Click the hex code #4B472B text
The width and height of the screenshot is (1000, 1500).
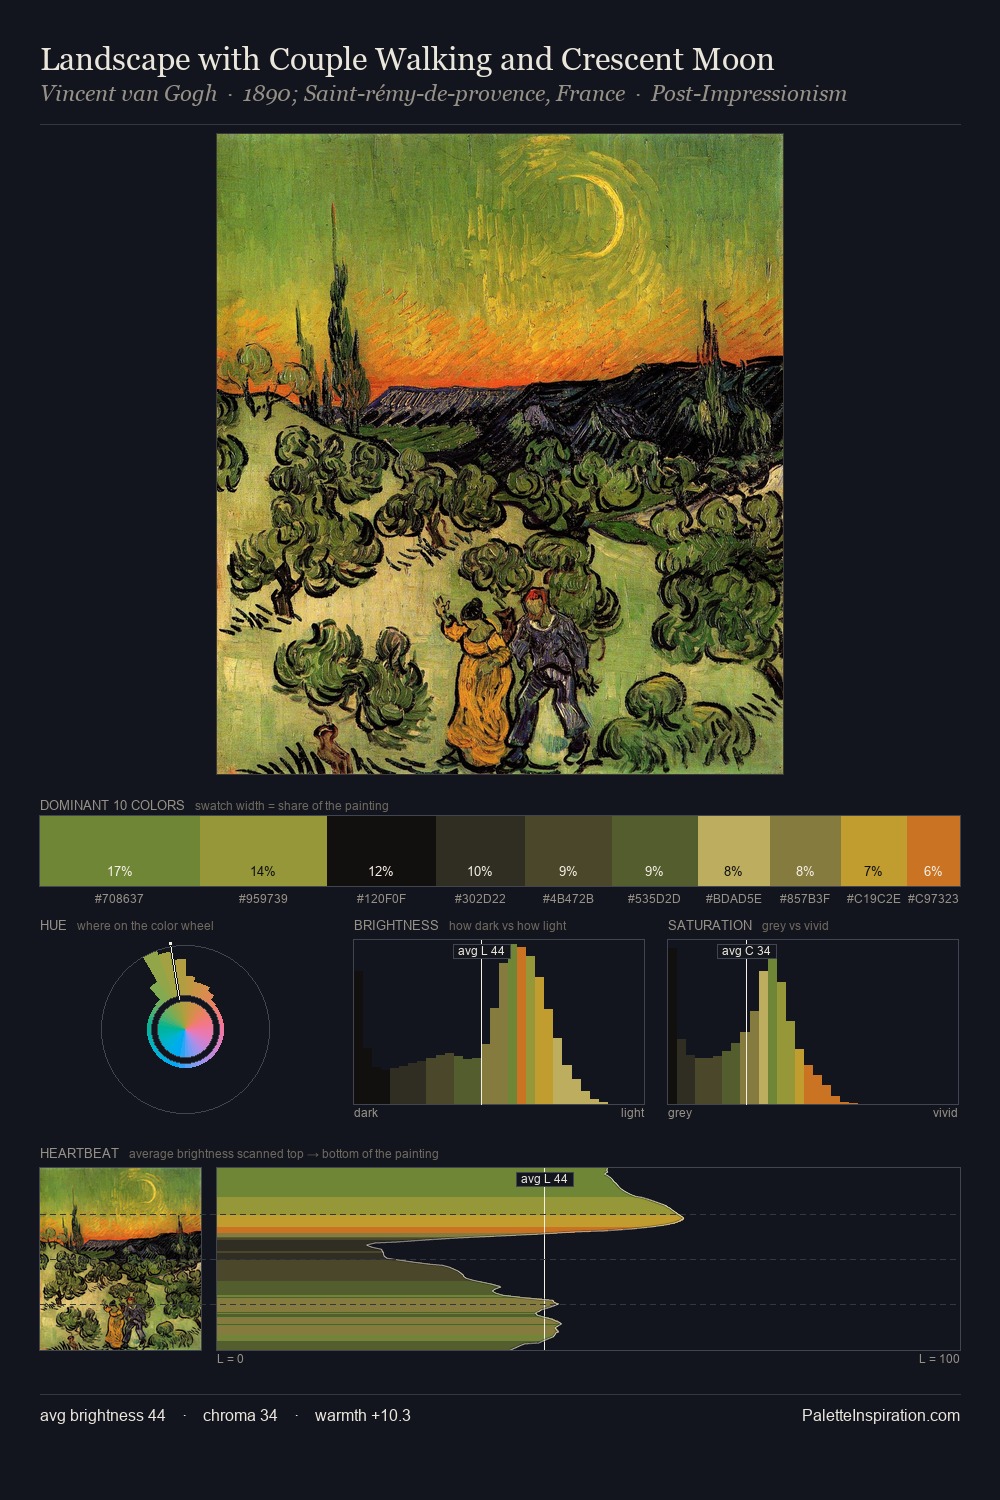tap(568, 899)
